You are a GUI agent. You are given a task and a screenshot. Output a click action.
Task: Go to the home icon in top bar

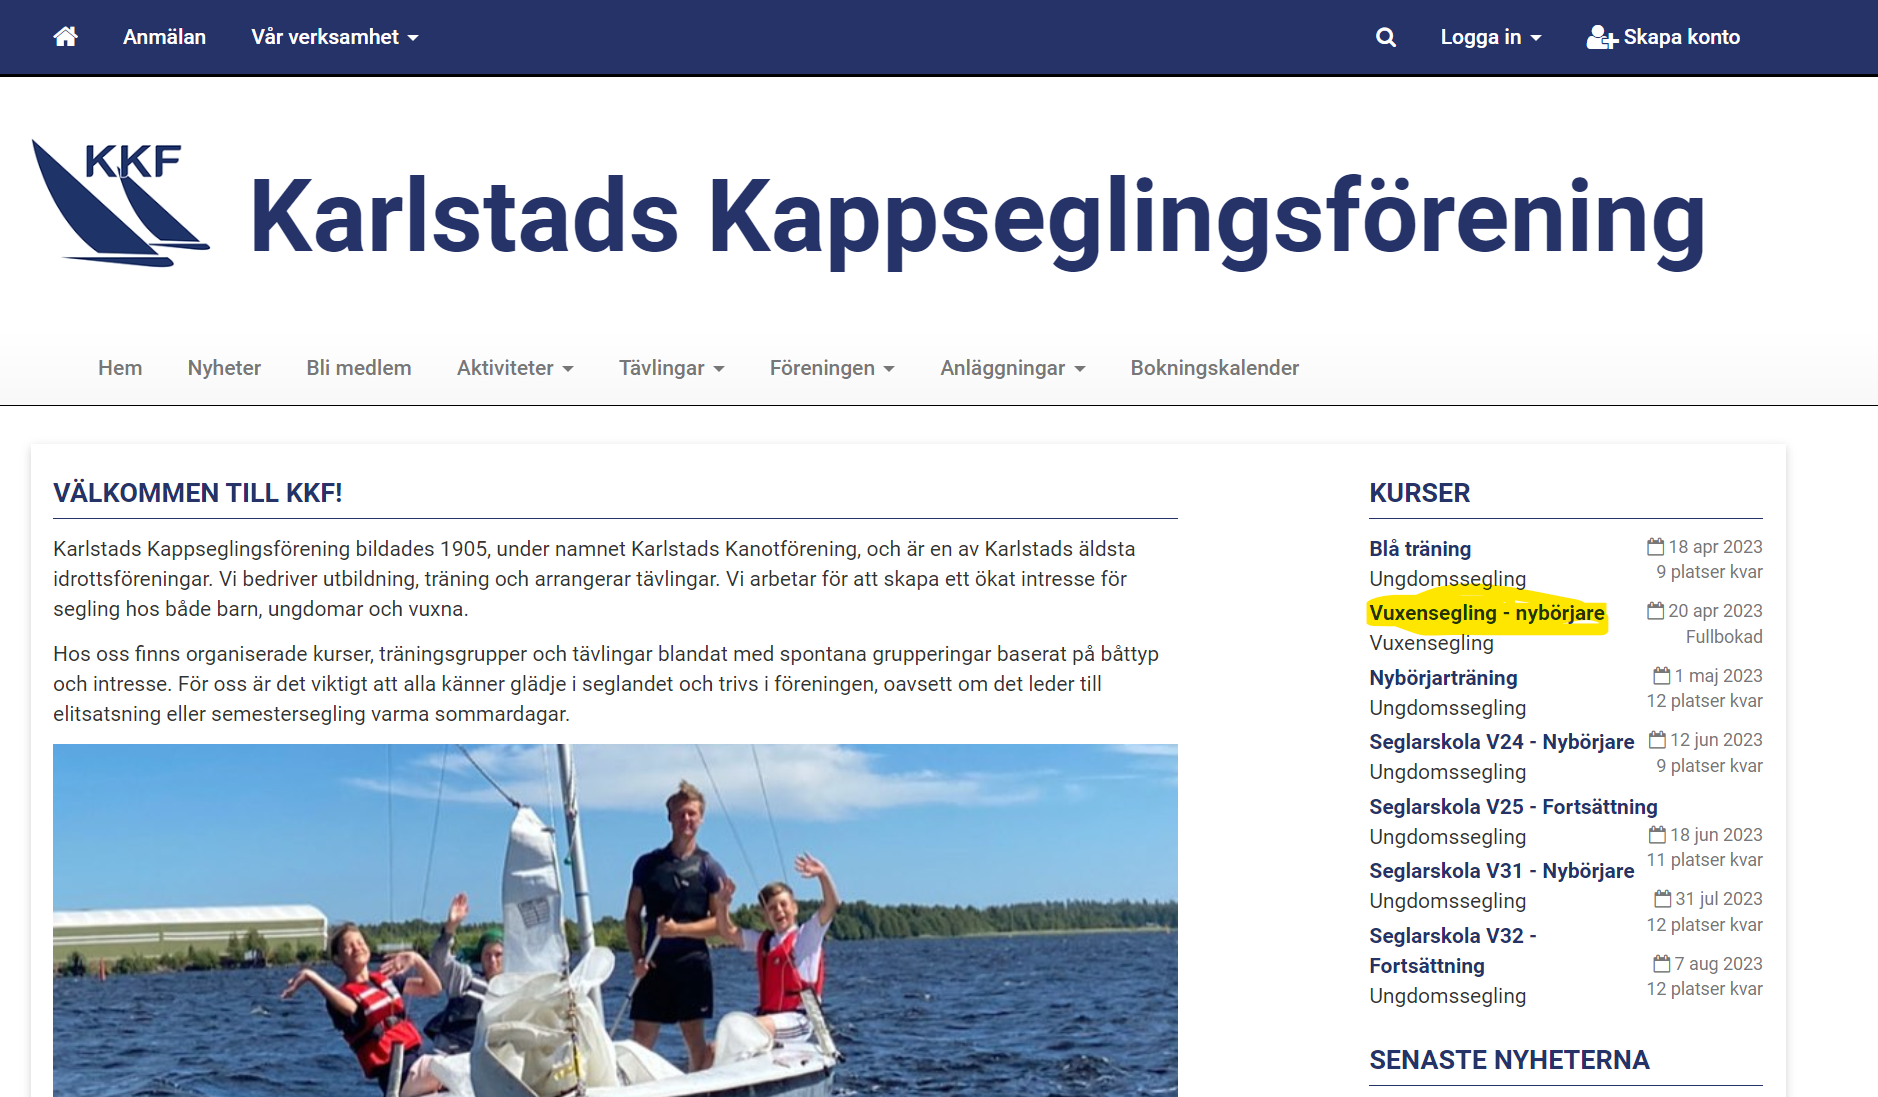(66, 37)
